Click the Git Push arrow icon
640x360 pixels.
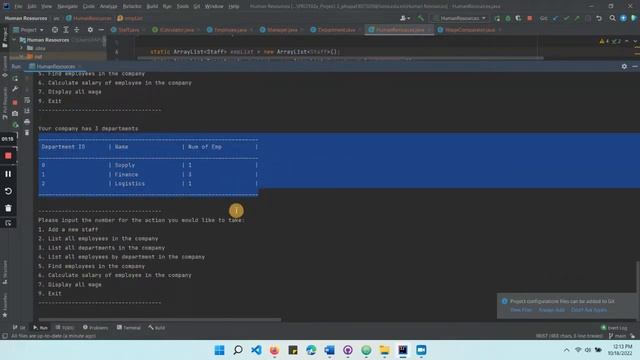pos(577,18)
